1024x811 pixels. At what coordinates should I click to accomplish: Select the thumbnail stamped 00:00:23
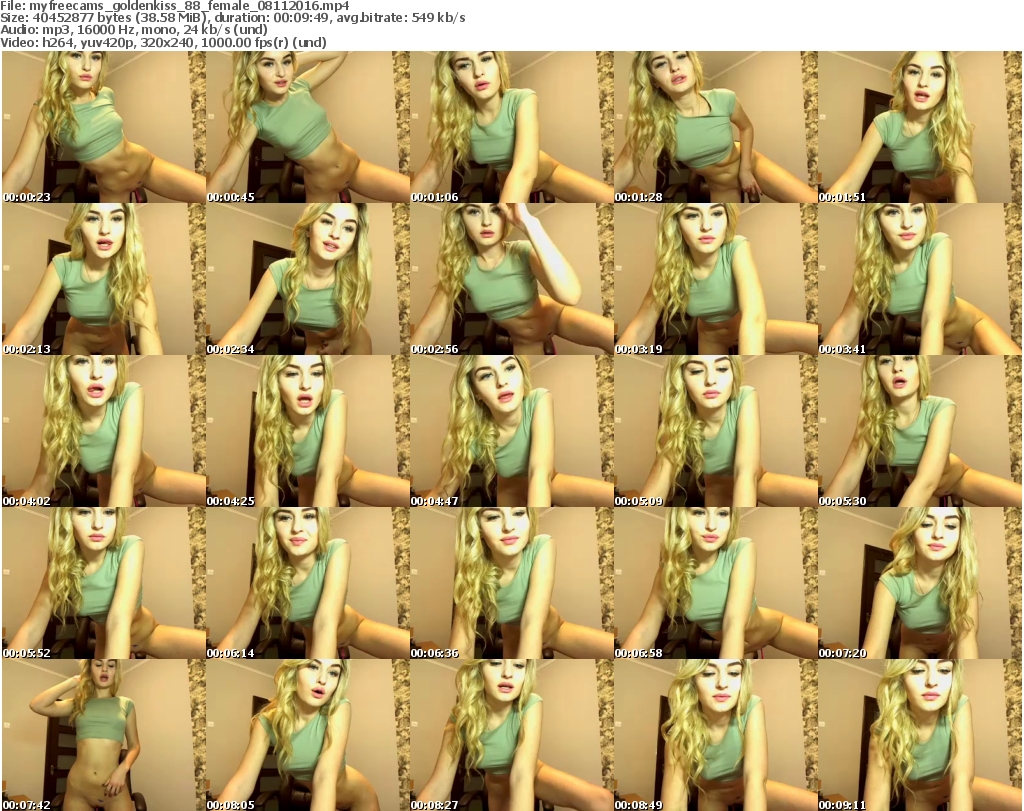coord(104,127)
